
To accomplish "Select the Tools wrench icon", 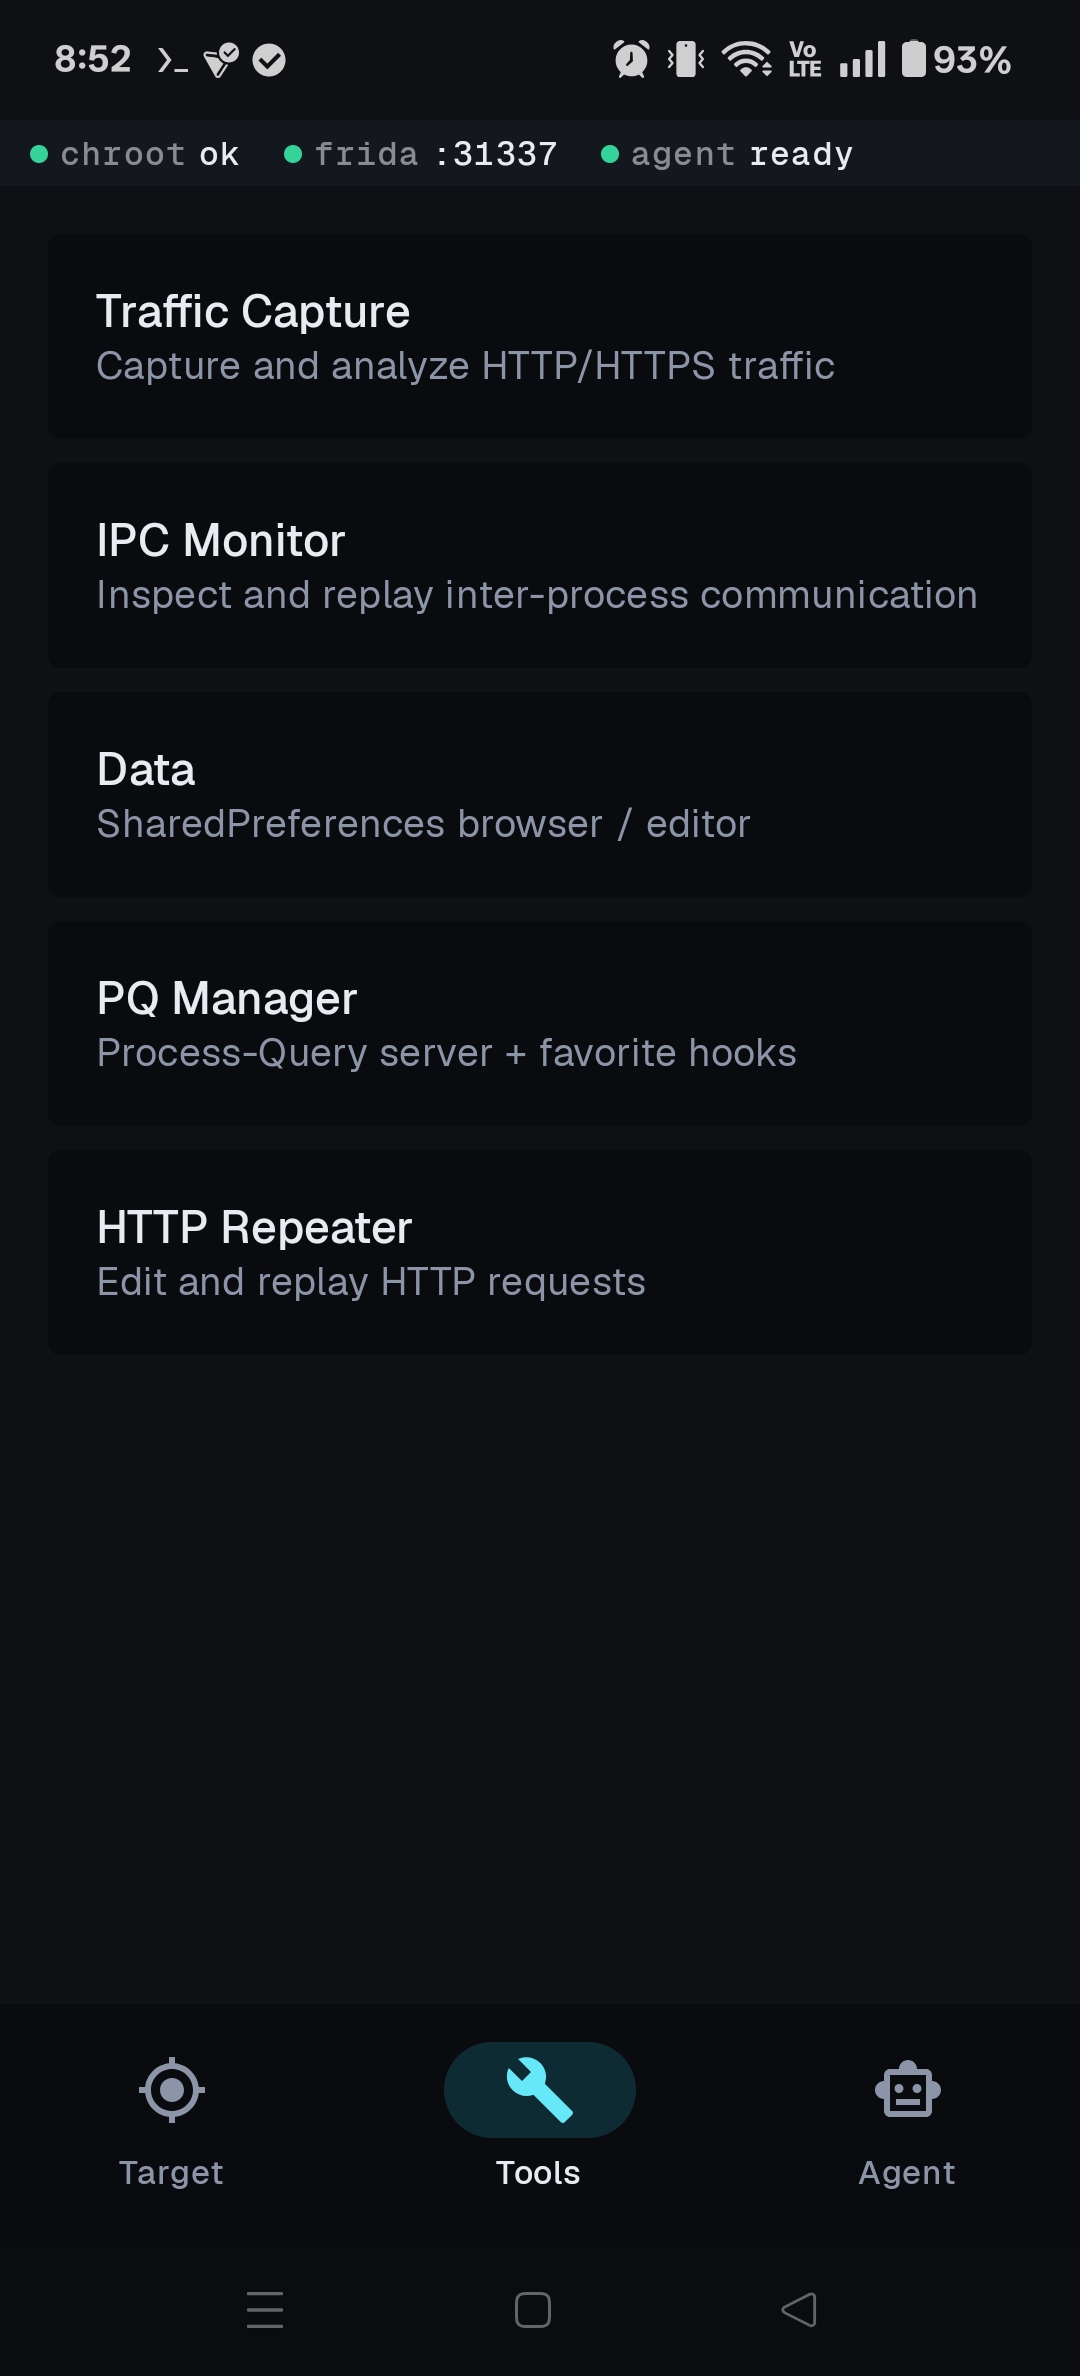I will [540, 2089].
